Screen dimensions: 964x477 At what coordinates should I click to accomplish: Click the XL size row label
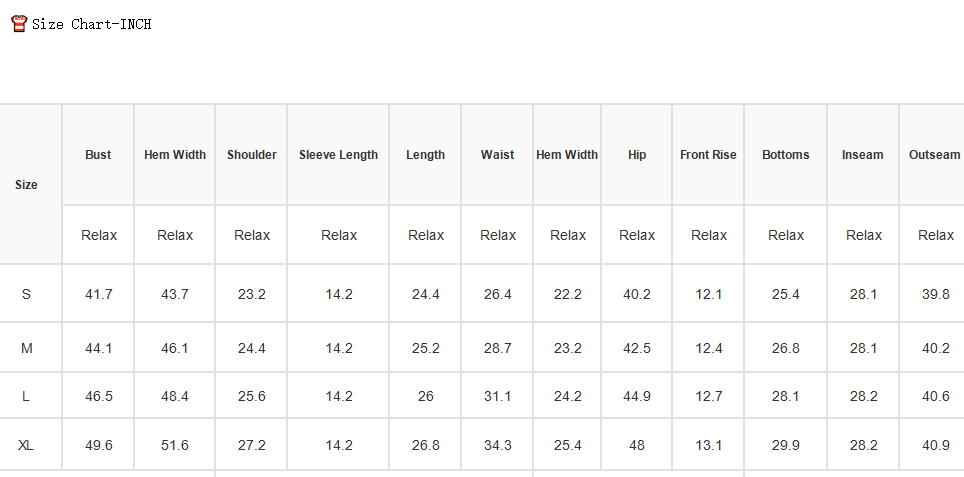click(26, 445)
